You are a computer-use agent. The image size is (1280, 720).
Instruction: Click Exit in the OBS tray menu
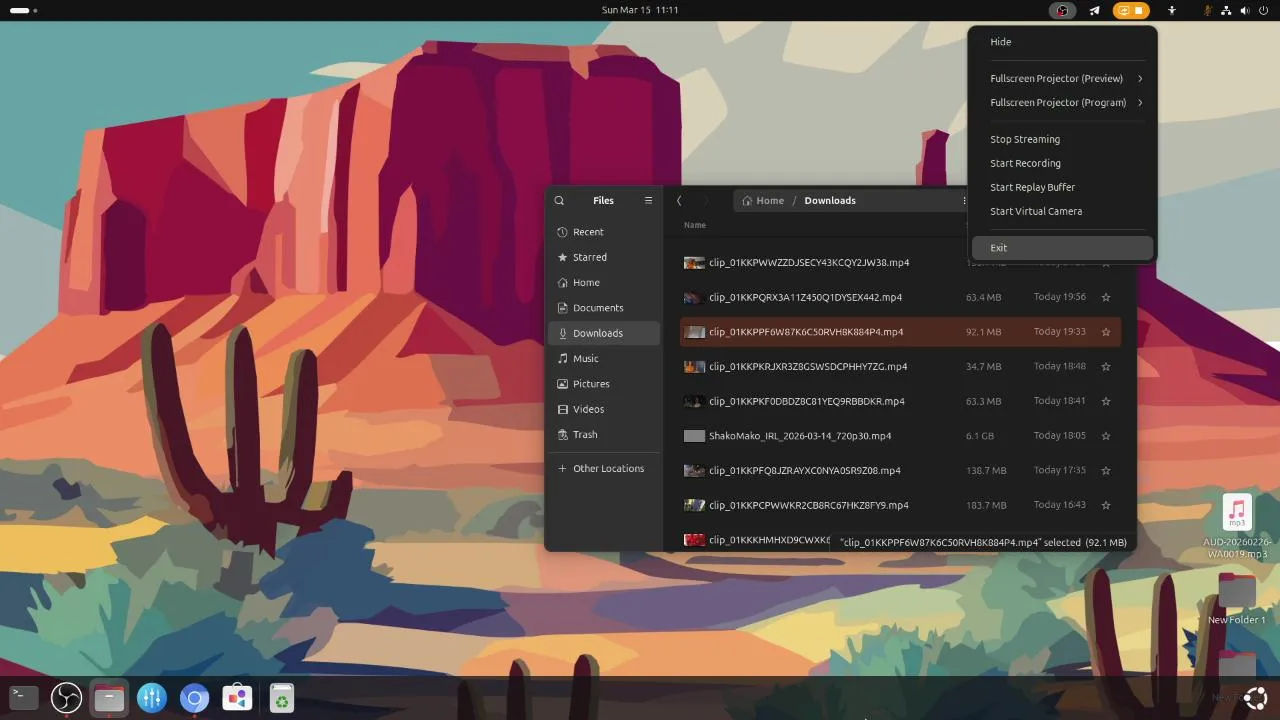[1063, 248]
